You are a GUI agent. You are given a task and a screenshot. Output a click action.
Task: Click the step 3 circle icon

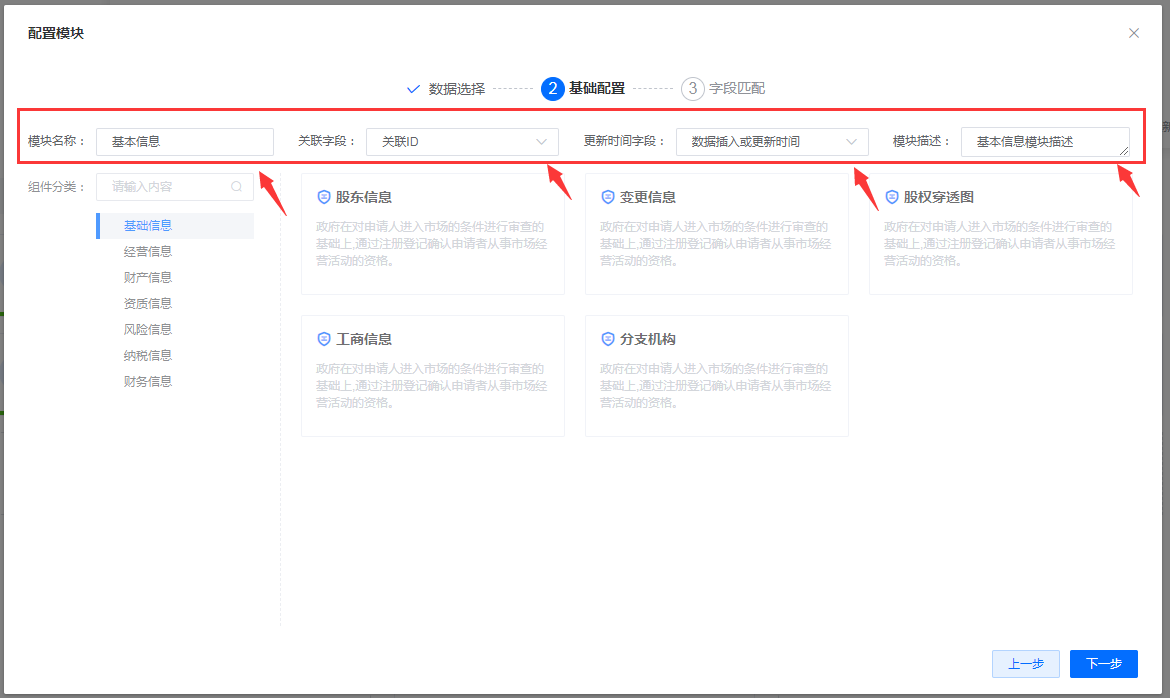pyautogui.click(x=692, y=89)
